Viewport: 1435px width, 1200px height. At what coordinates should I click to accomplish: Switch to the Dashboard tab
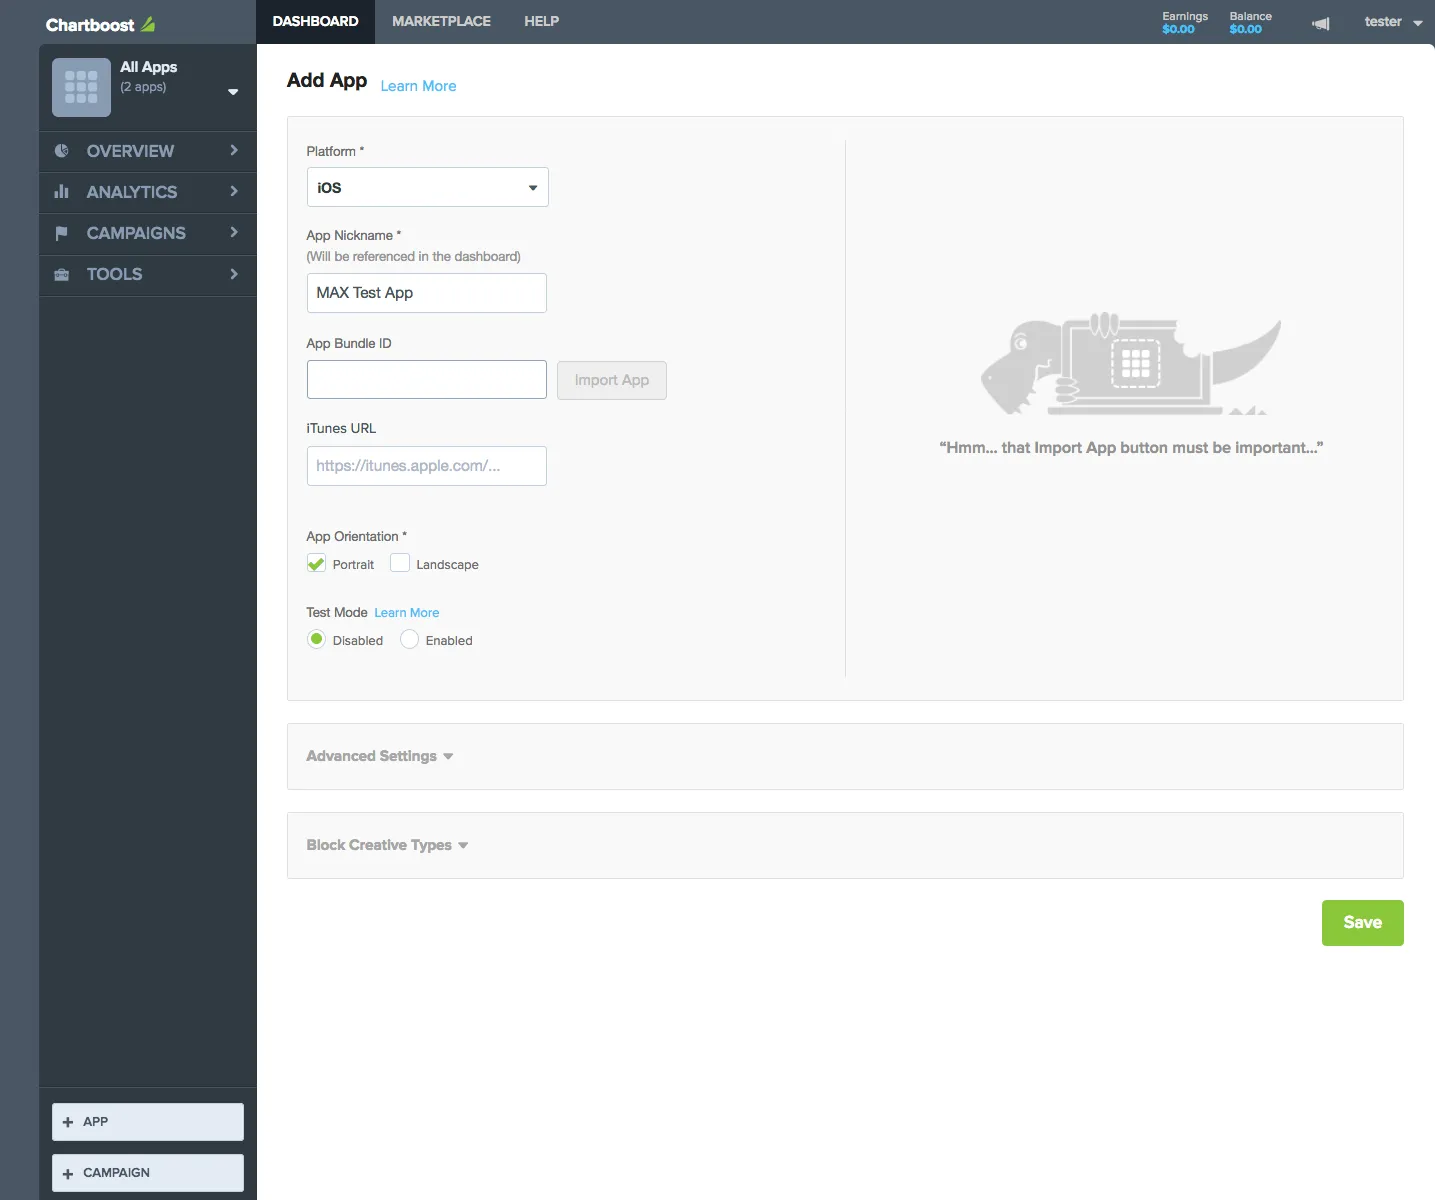(315, 21)
